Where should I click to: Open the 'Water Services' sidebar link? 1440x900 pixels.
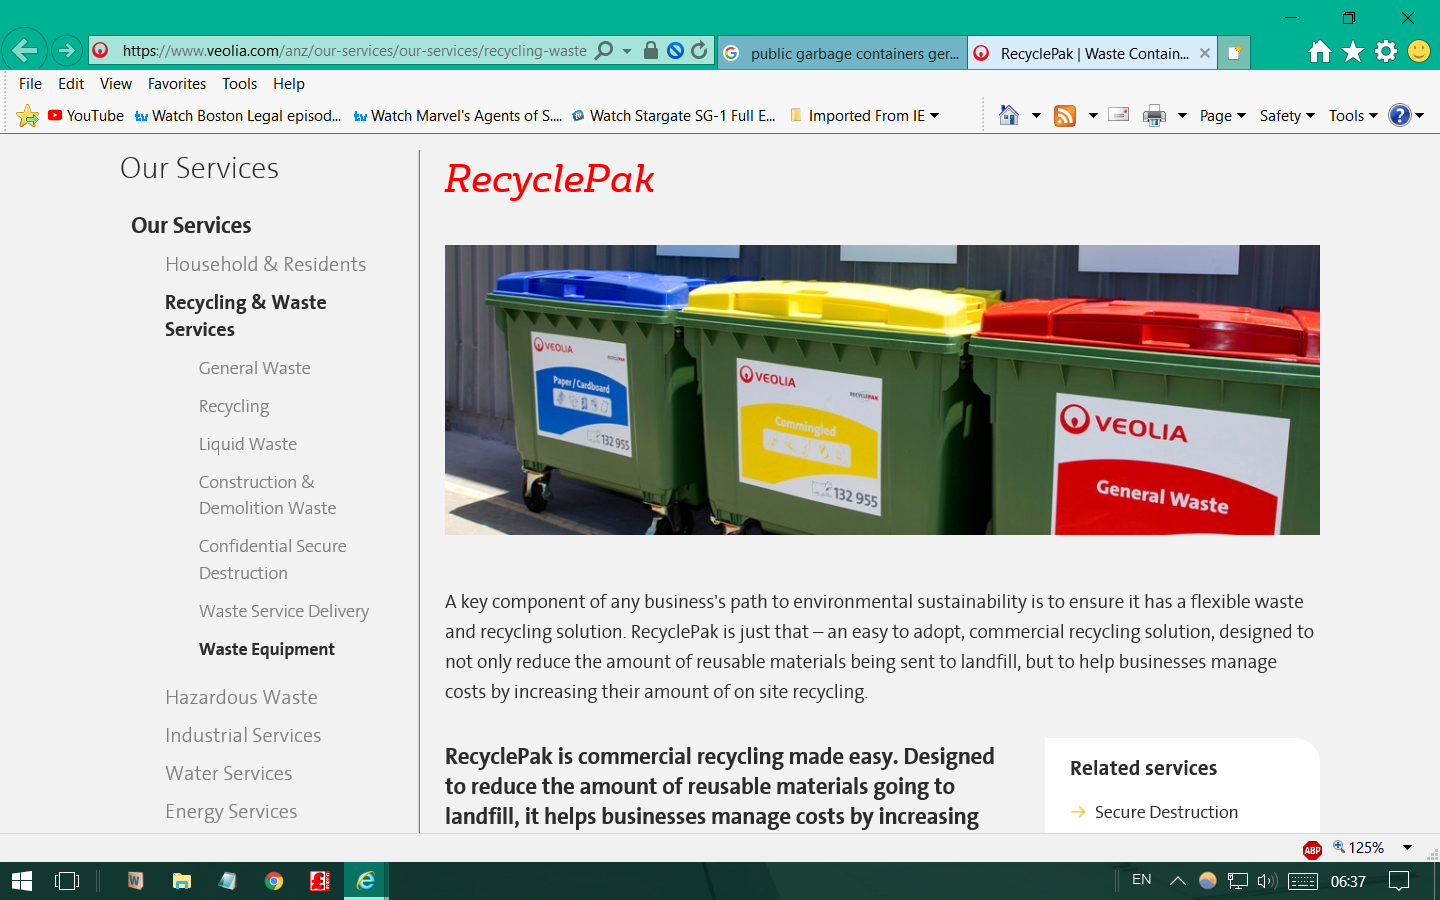click(x=229, y=773)
